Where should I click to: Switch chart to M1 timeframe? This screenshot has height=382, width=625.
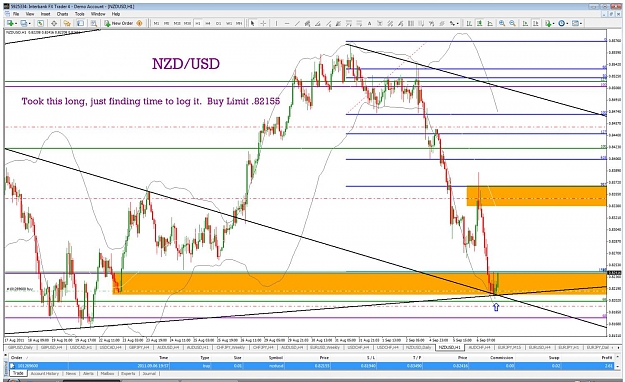point(156,24)
